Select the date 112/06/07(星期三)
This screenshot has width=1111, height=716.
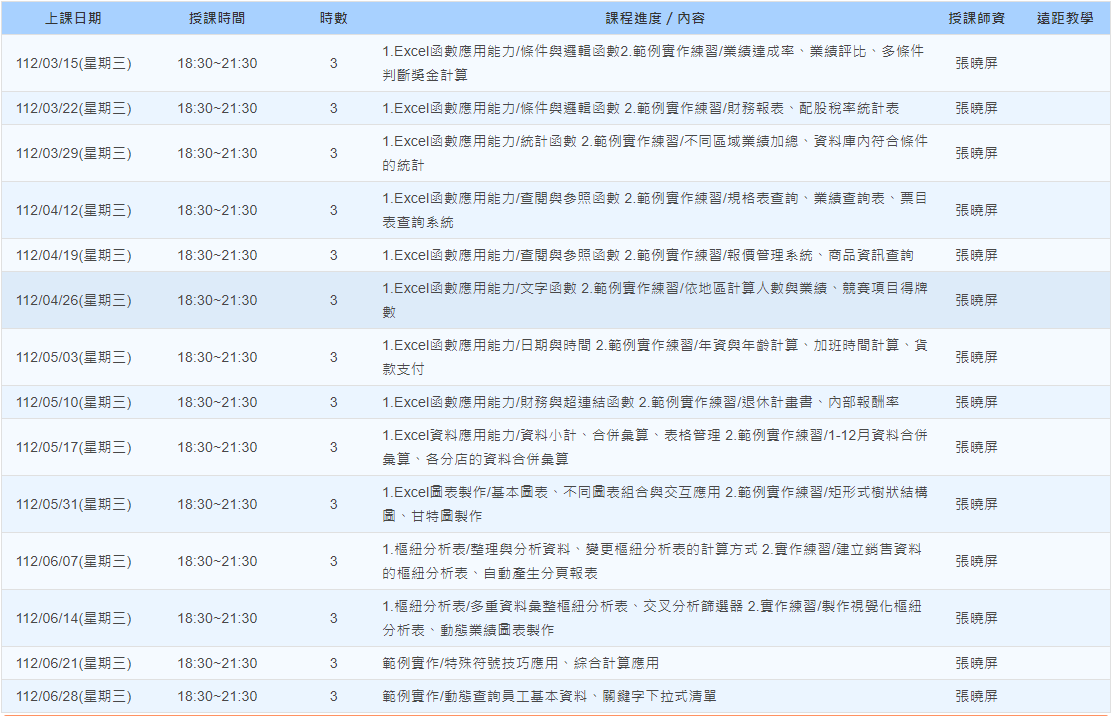(74, 561)
